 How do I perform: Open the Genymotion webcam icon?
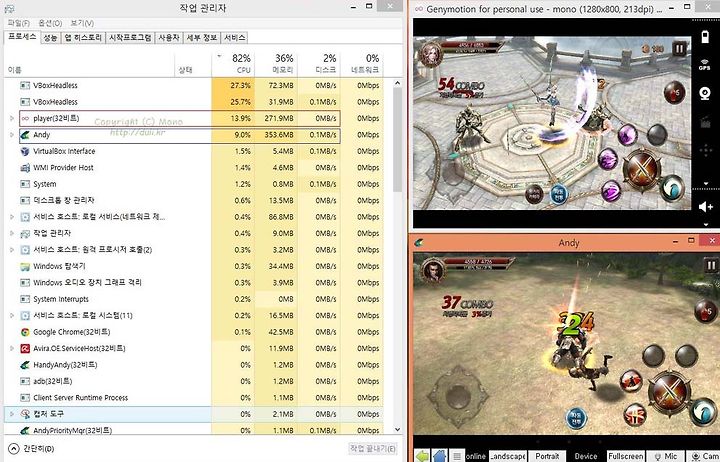(x=705, y=93)
